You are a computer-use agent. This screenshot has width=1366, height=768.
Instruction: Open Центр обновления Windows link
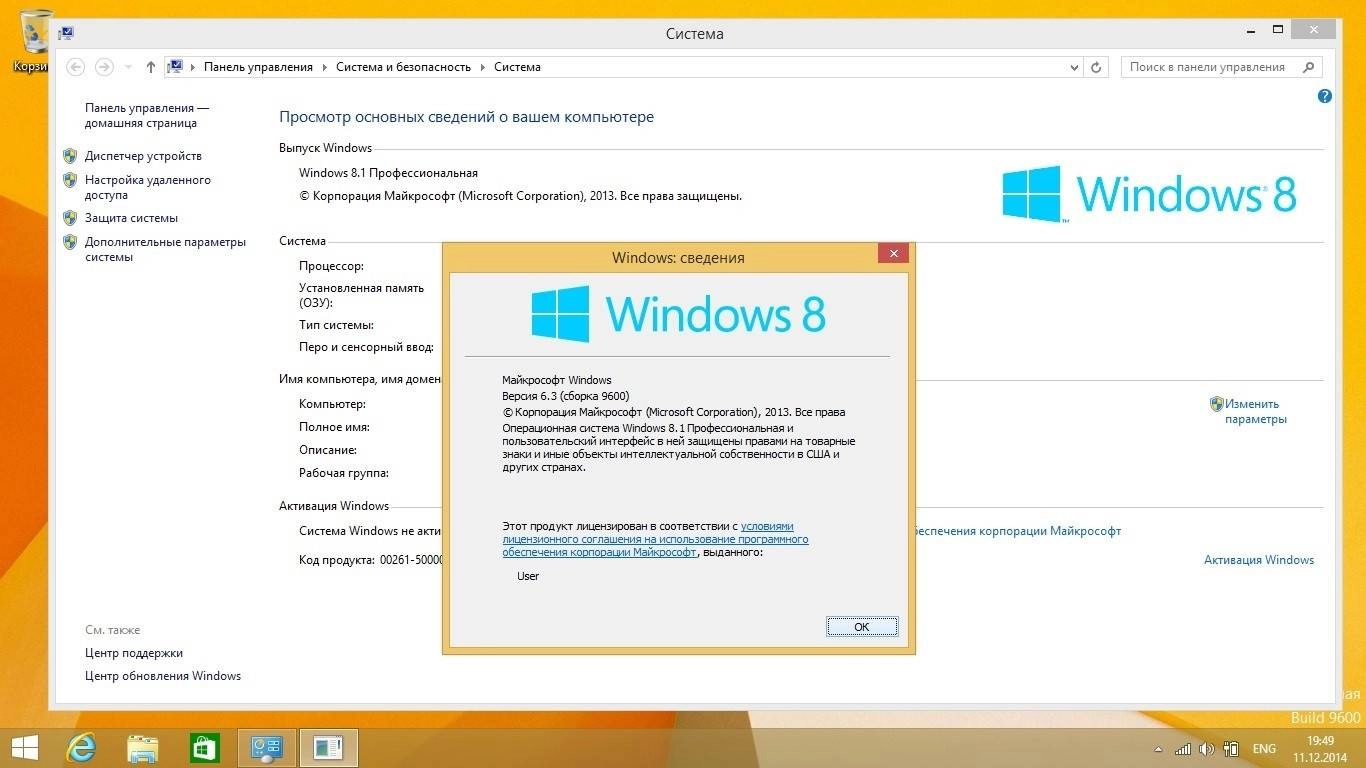click(163, 676)
